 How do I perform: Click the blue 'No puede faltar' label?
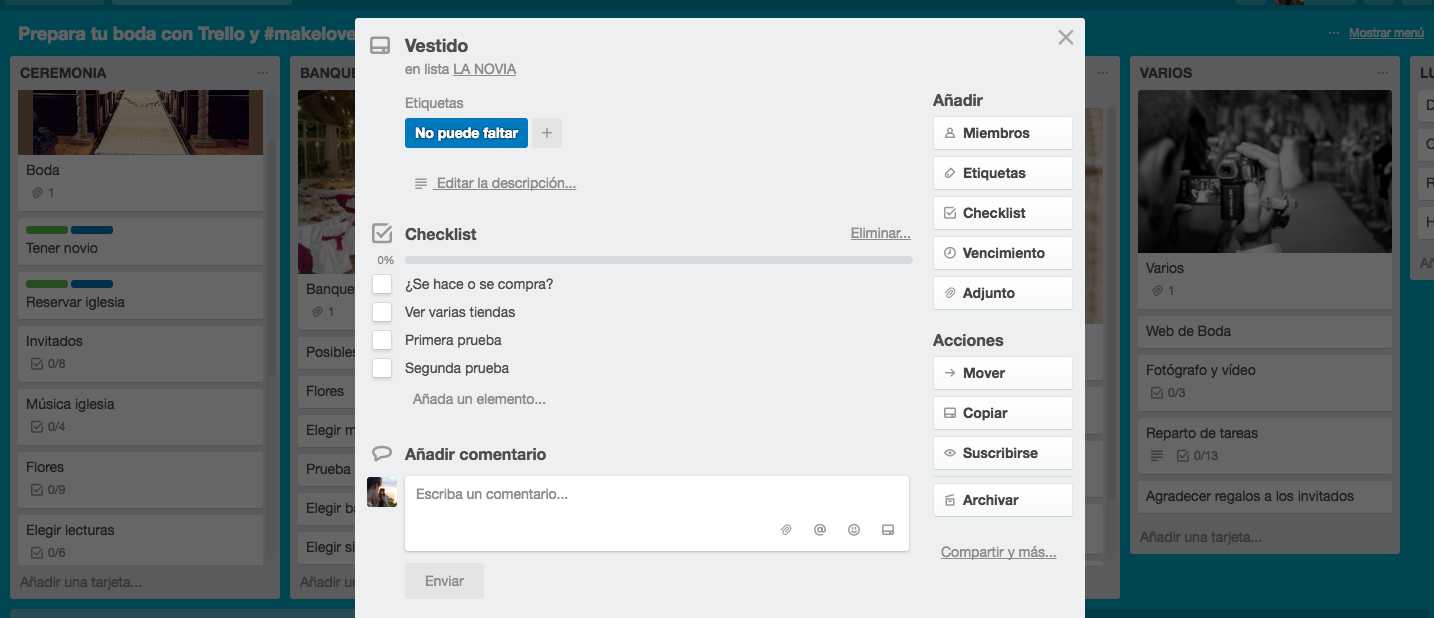(466, 133)
